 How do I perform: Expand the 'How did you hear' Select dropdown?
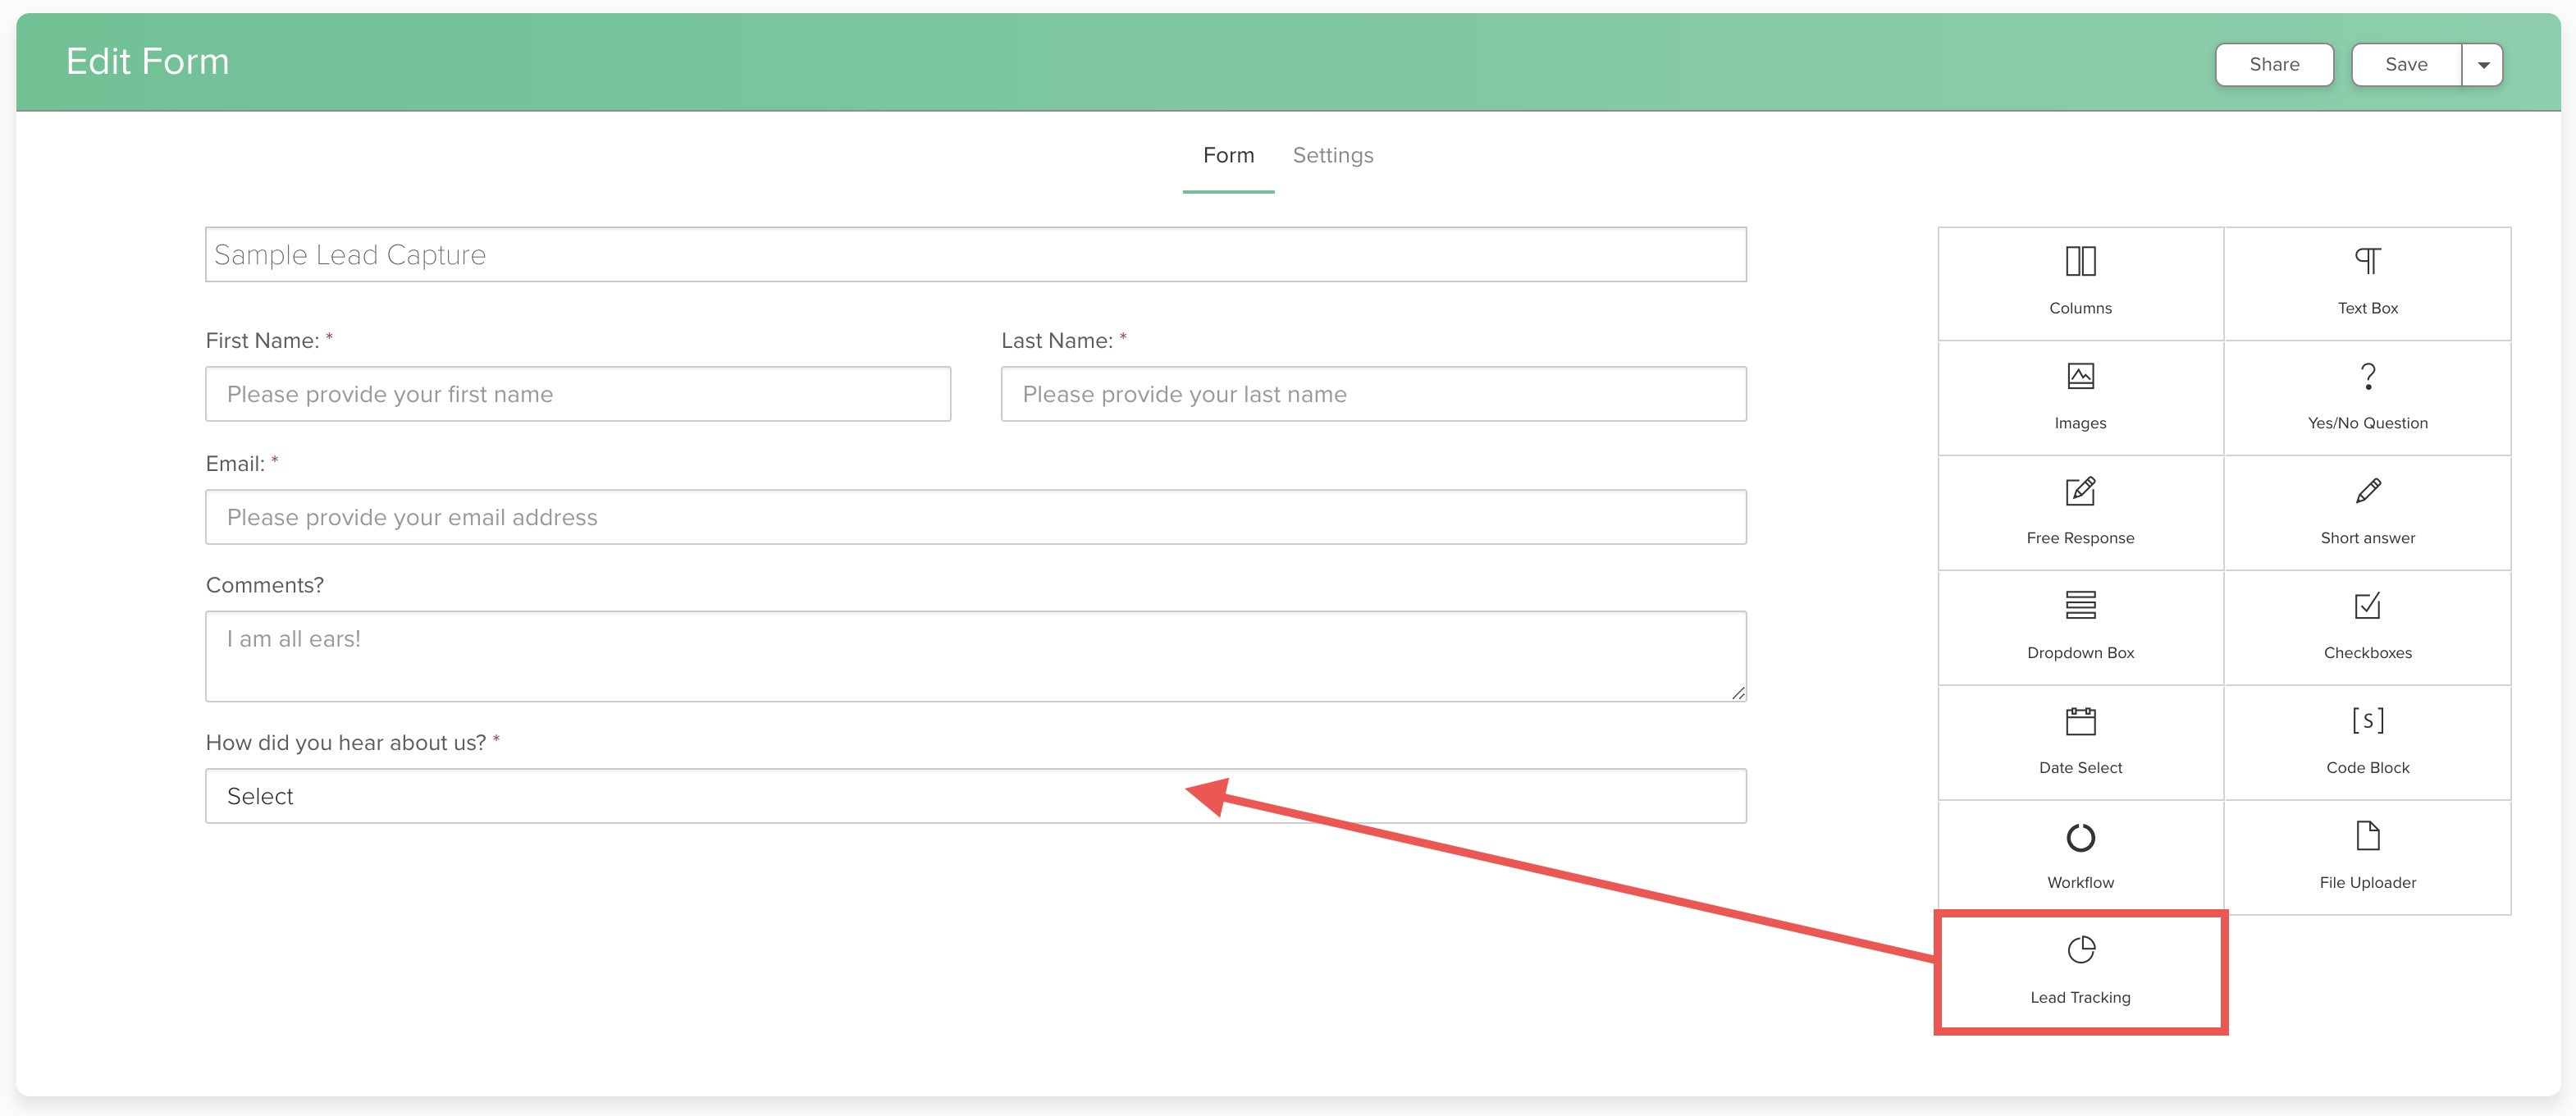pyautogui.click(x=975, y=796)
